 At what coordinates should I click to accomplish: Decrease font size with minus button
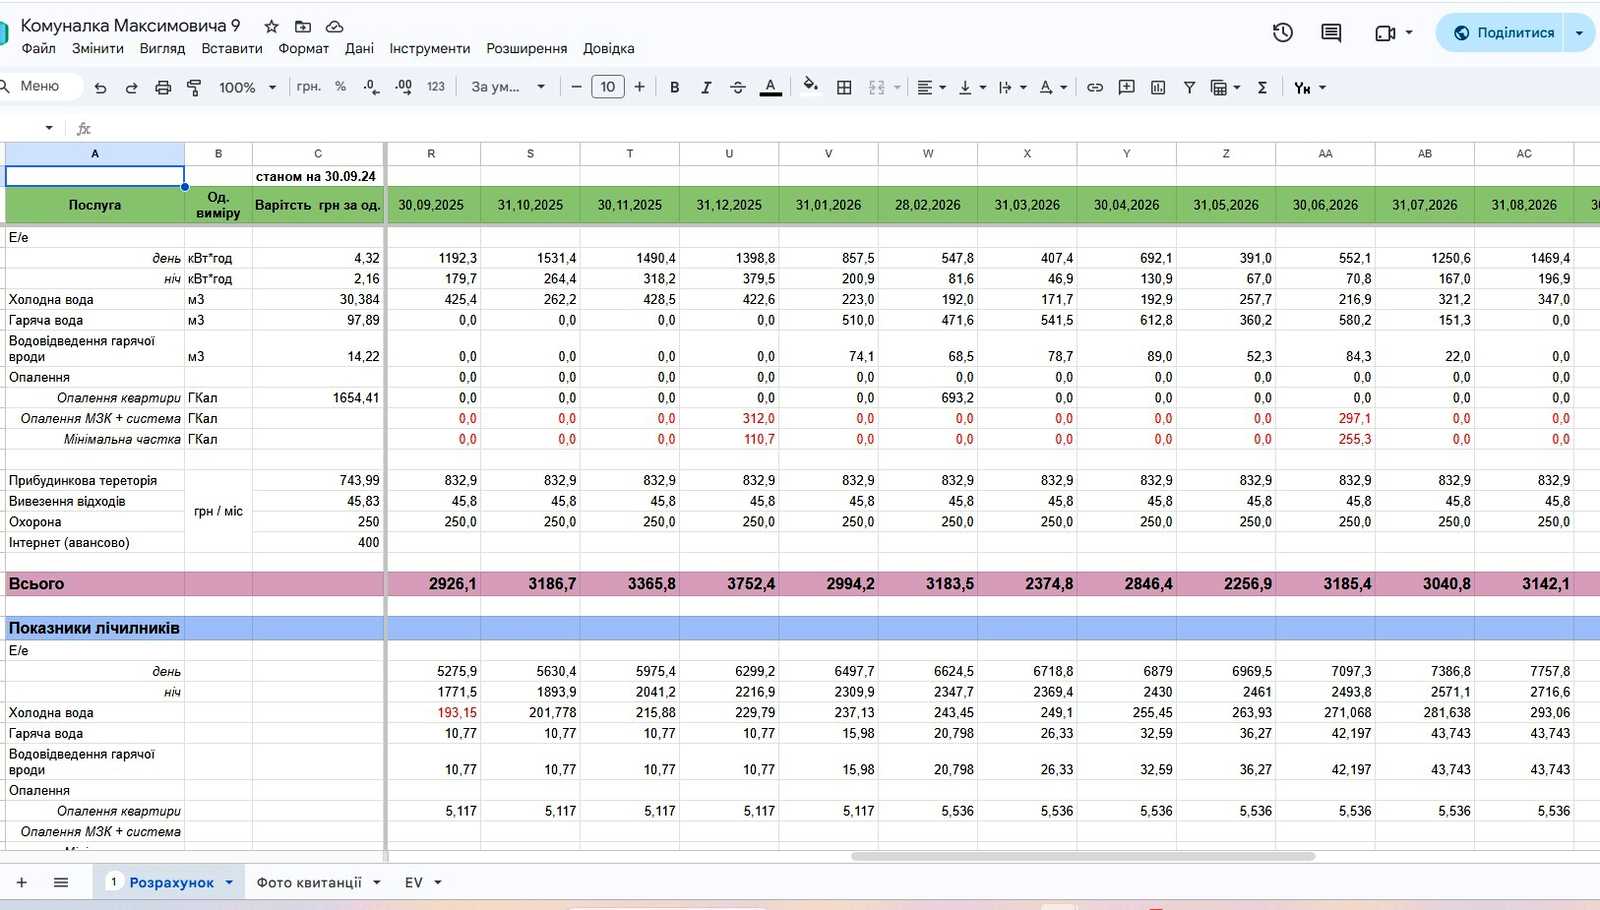point(576,87)
